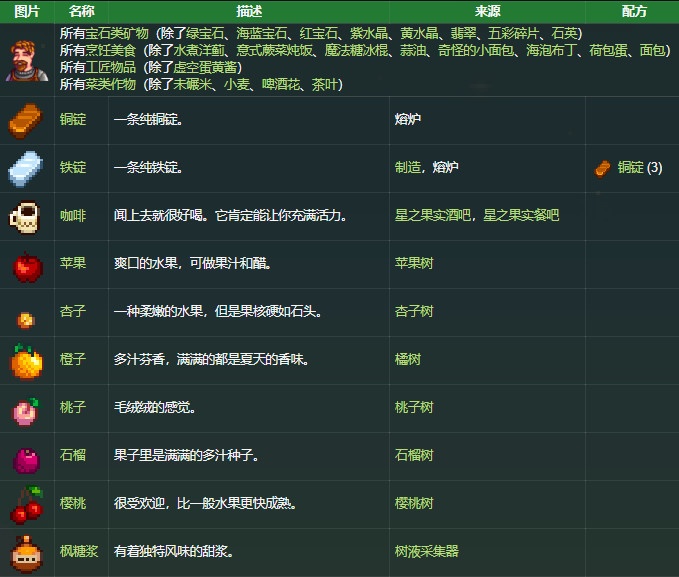Open the 未碾米 link

[192, 84]
